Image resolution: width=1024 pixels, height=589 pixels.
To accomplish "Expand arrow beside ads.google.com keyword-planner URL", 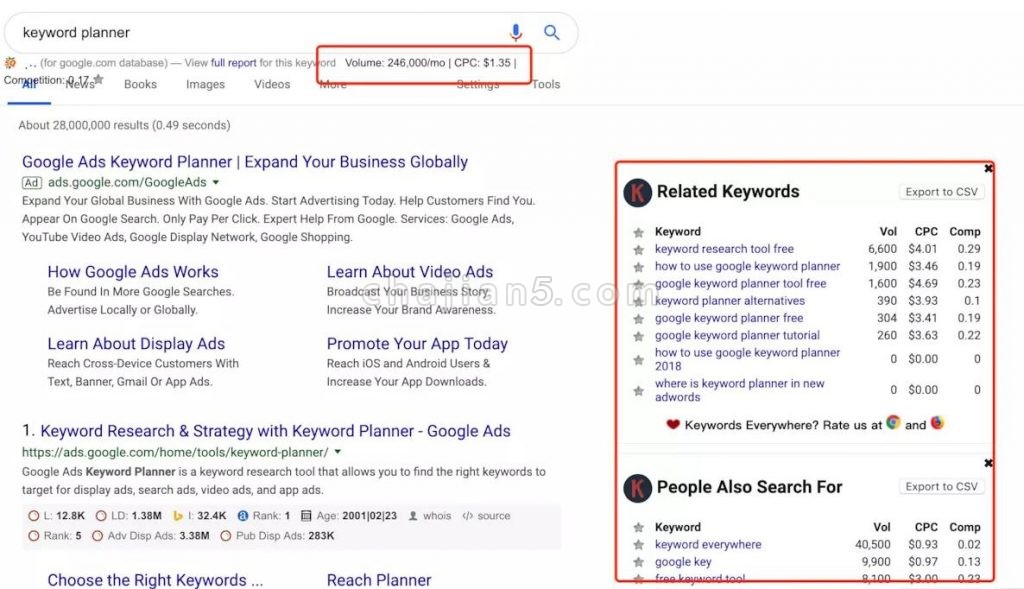I will (x=338, y=452).
